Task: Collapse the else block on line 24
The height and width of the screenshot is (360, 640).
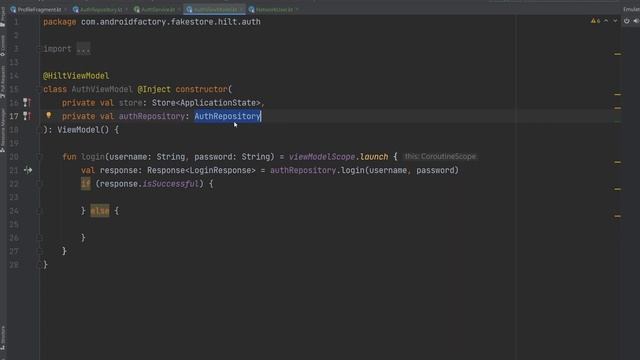Action: pyautogui.click(x=40, y=211)
